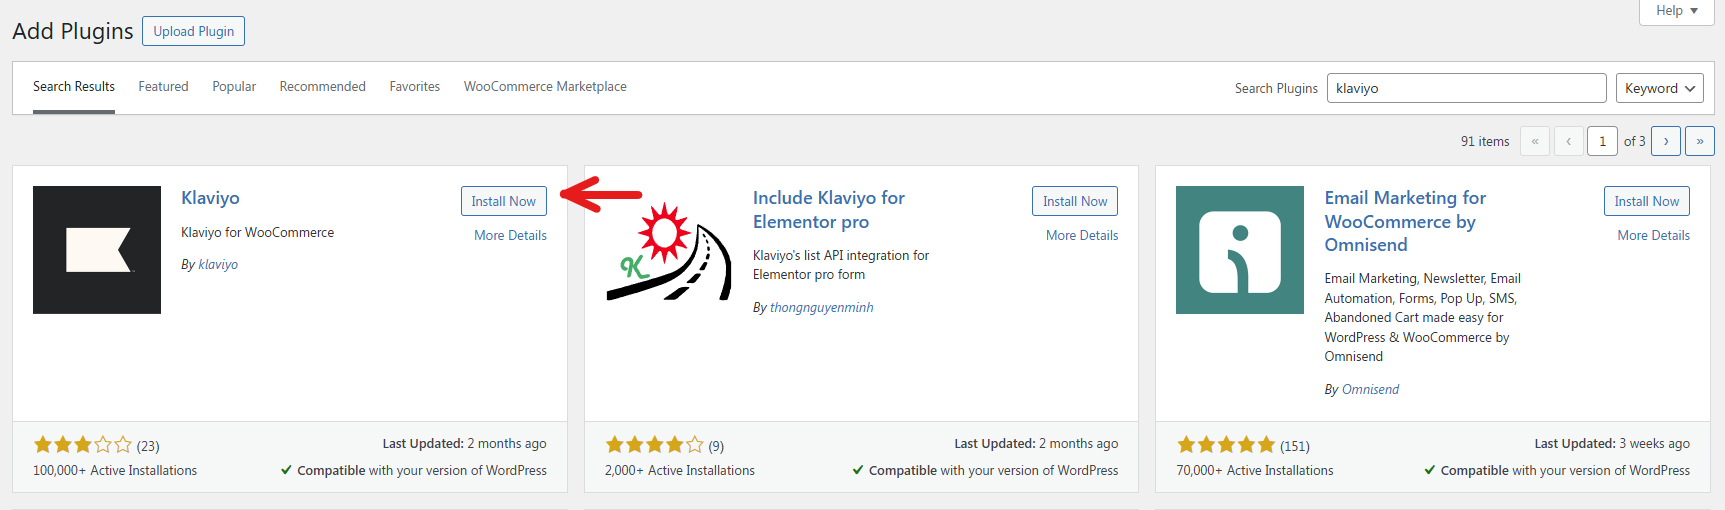Open the Recommended plugins tab

322,87
